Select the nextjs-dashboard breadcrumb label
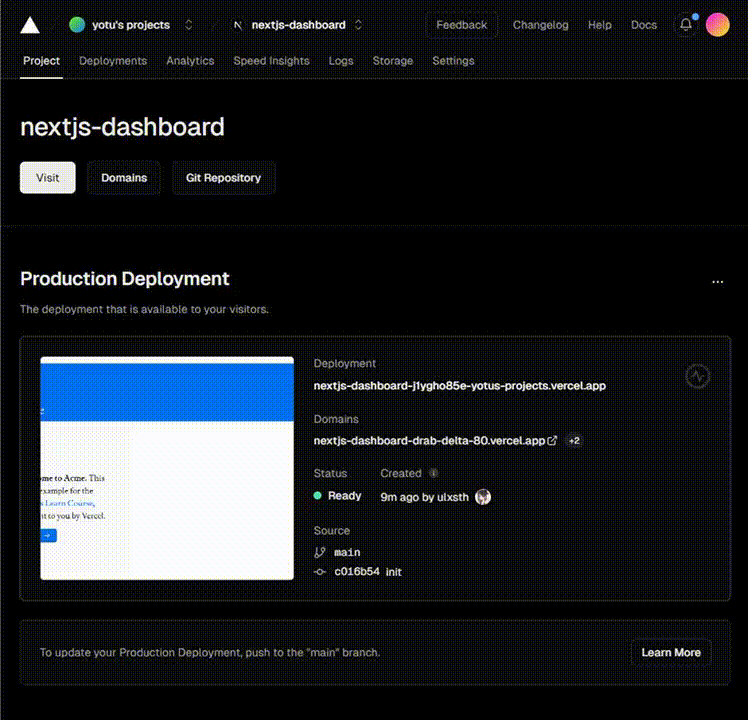The width and height of the screenshot is (748, 720). coord(299,25)
